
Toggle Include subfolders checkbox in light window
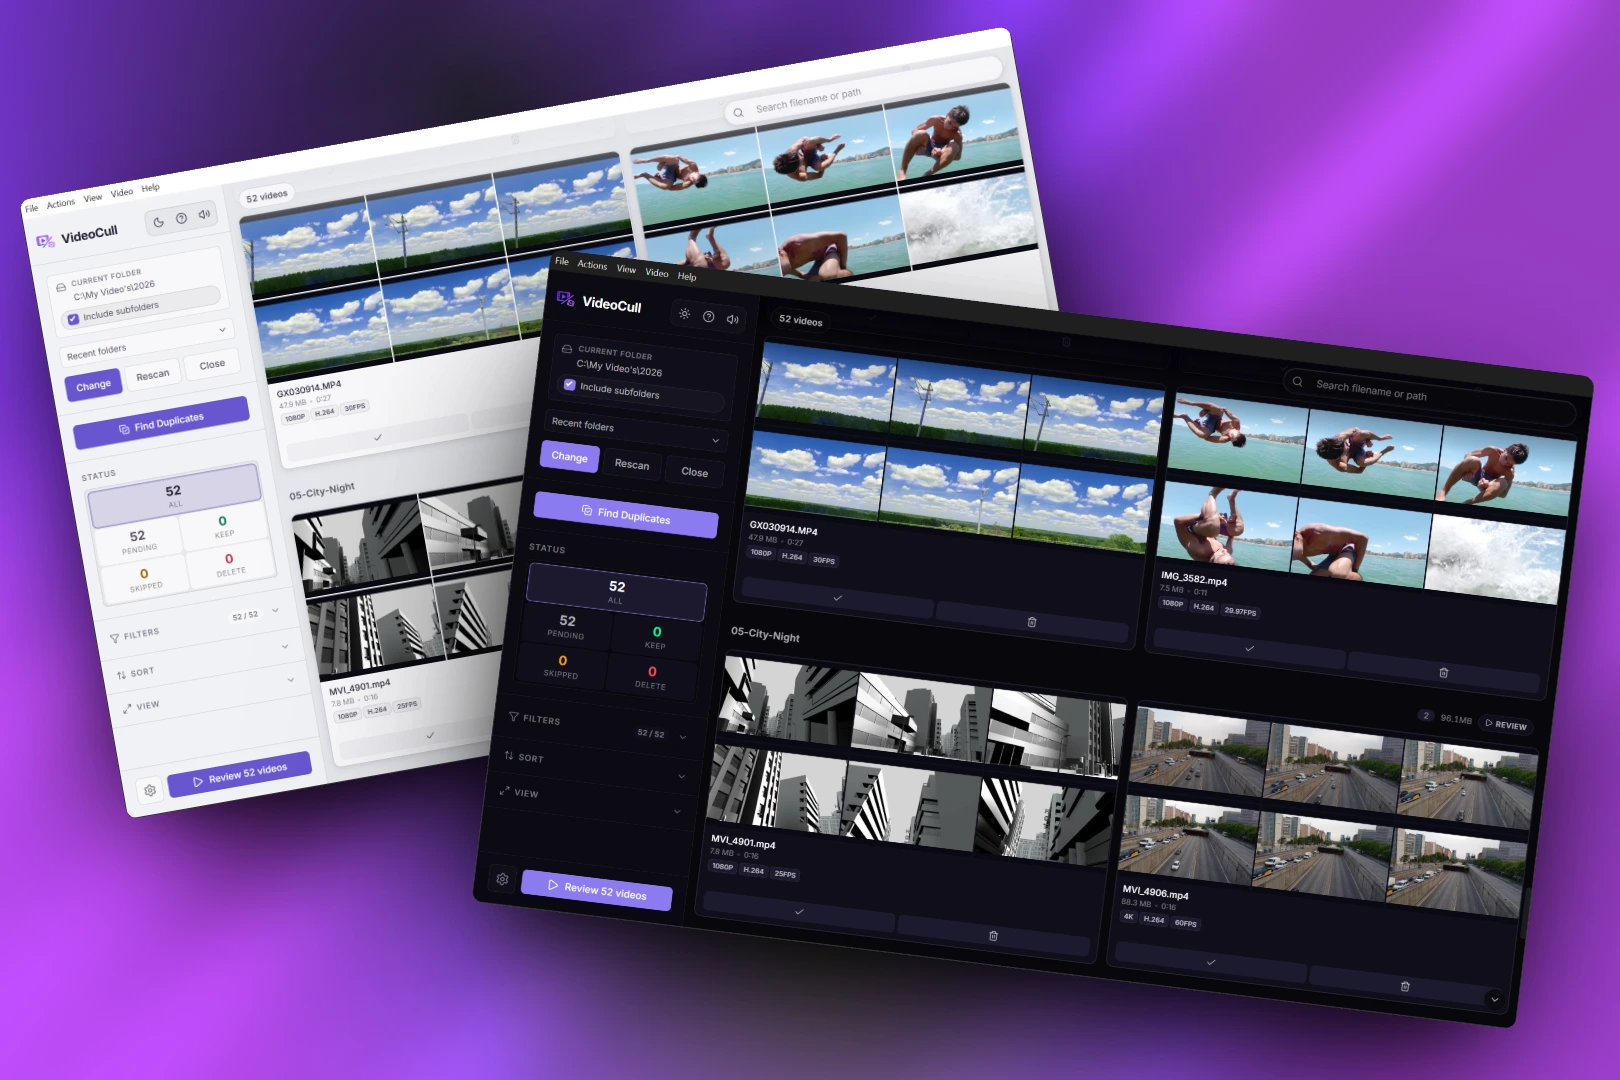pyautogui.click(x=73, y=319)
